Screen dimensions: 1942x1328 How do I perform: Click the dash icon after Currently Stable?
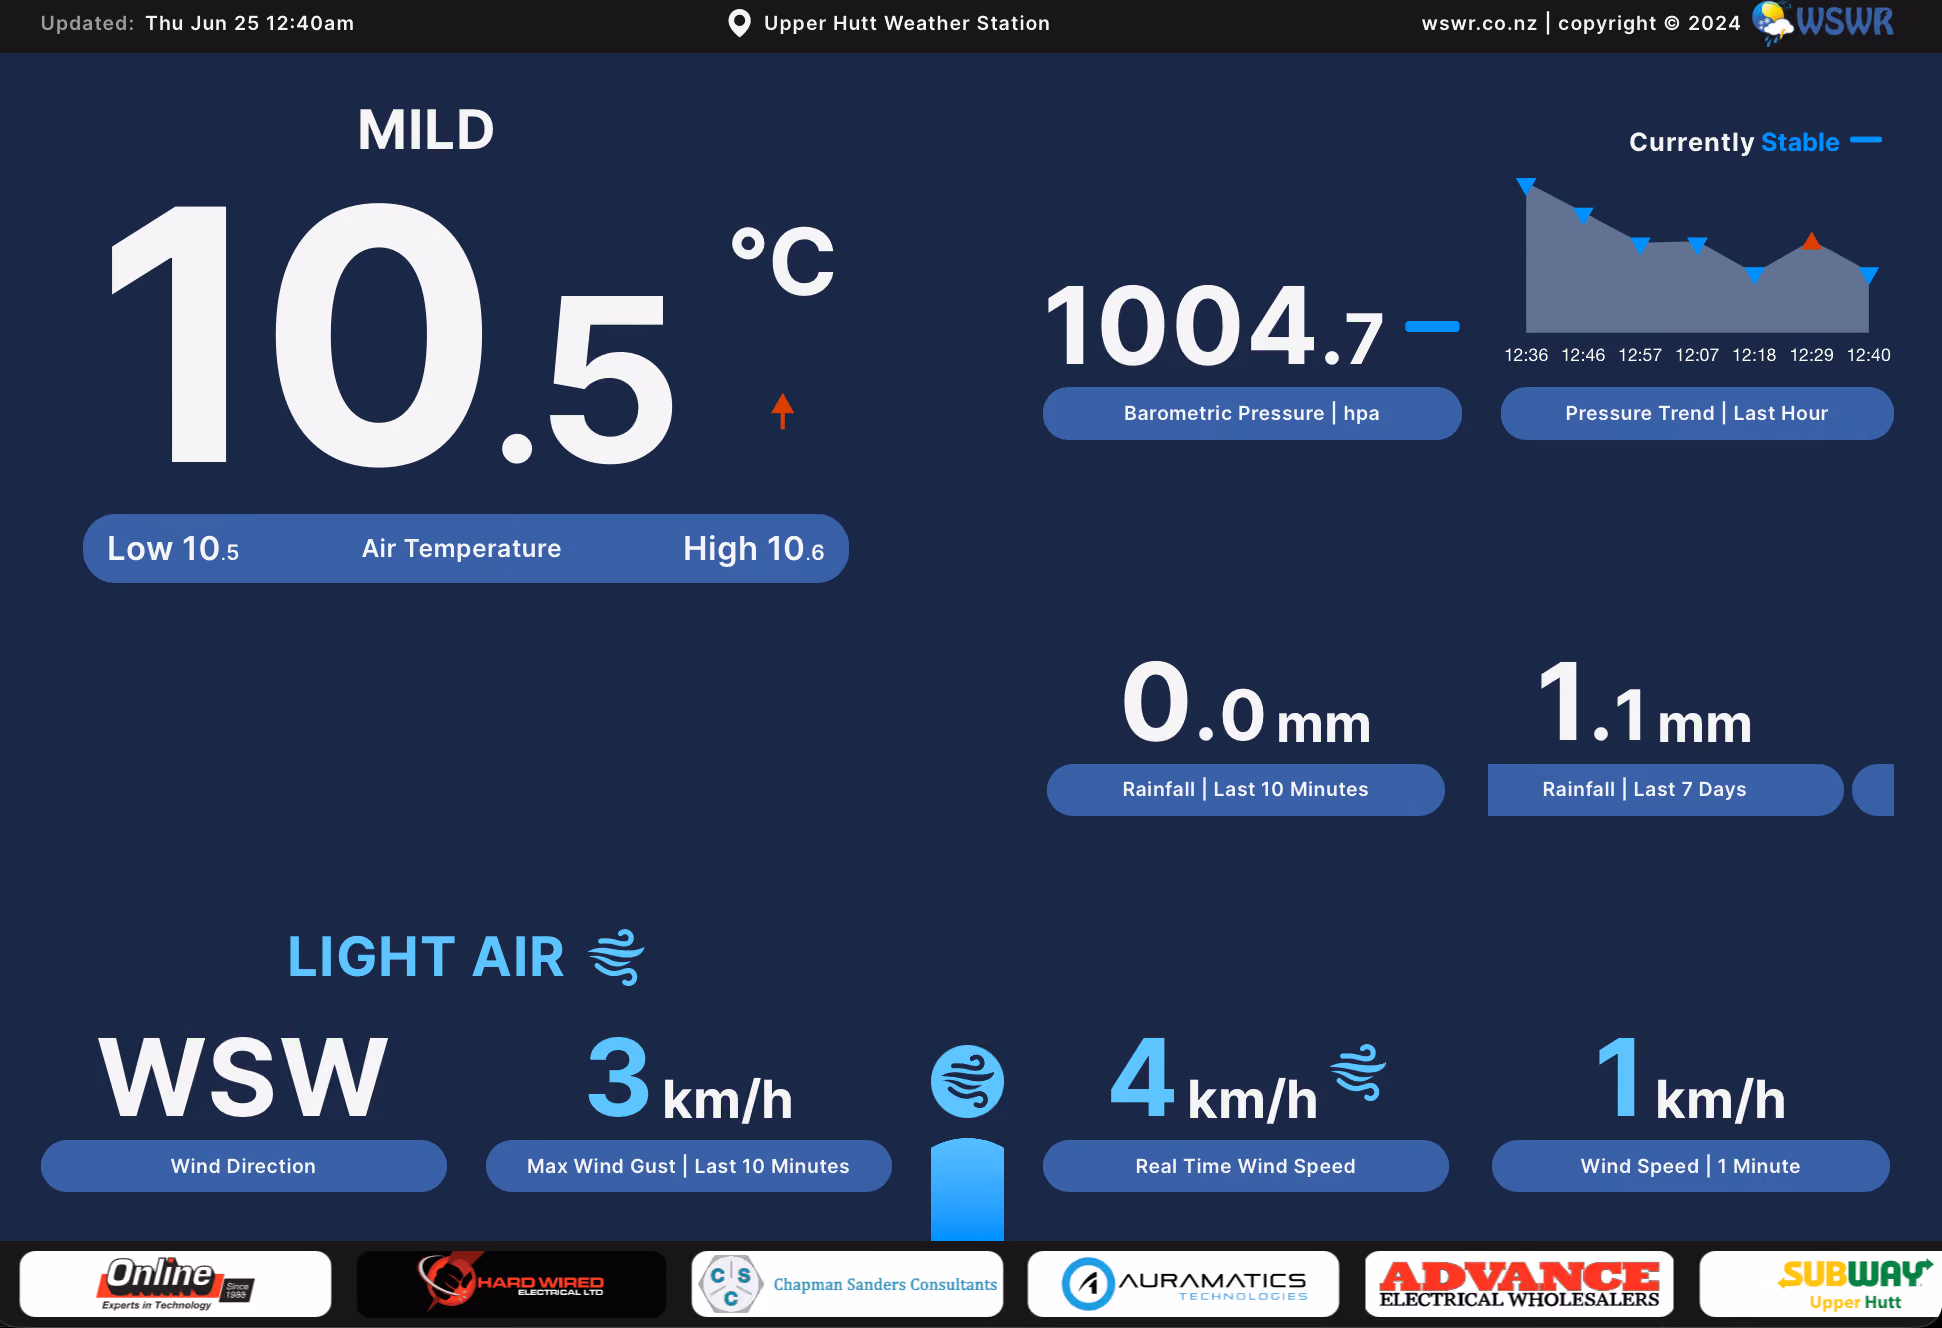pos(1866,140)
